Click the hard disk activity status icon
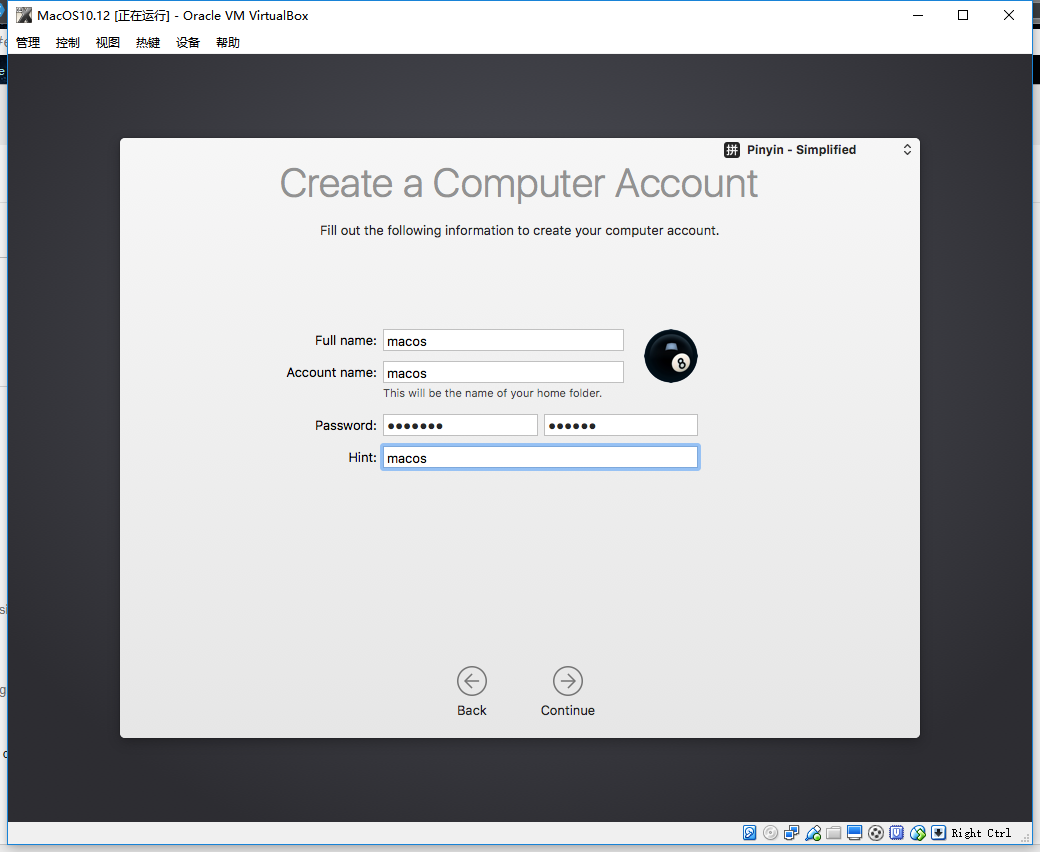The height and width of the screenshot is (852, 1040). pos(749,833)
